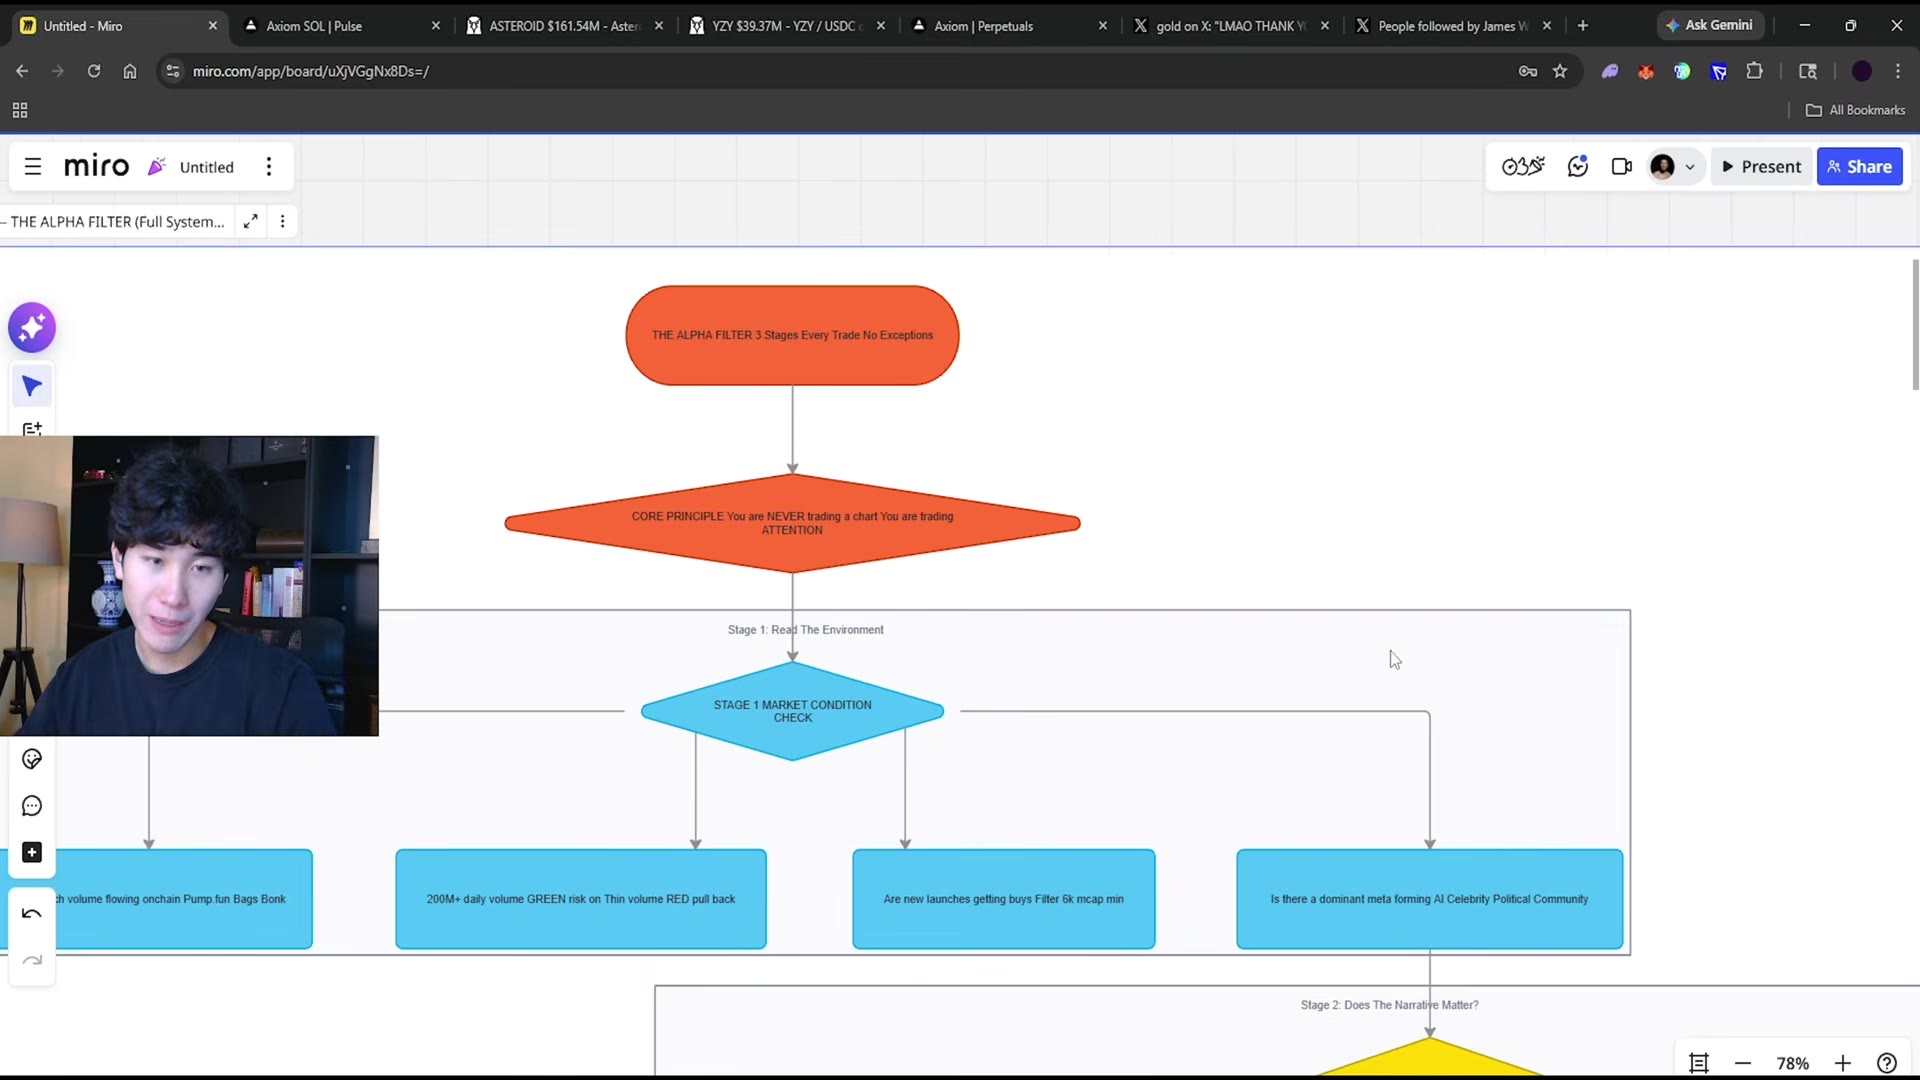Open the reactions icon in top bar
The width and height of the screenshot is (1920, 1080).
(x=1578, y=167)
